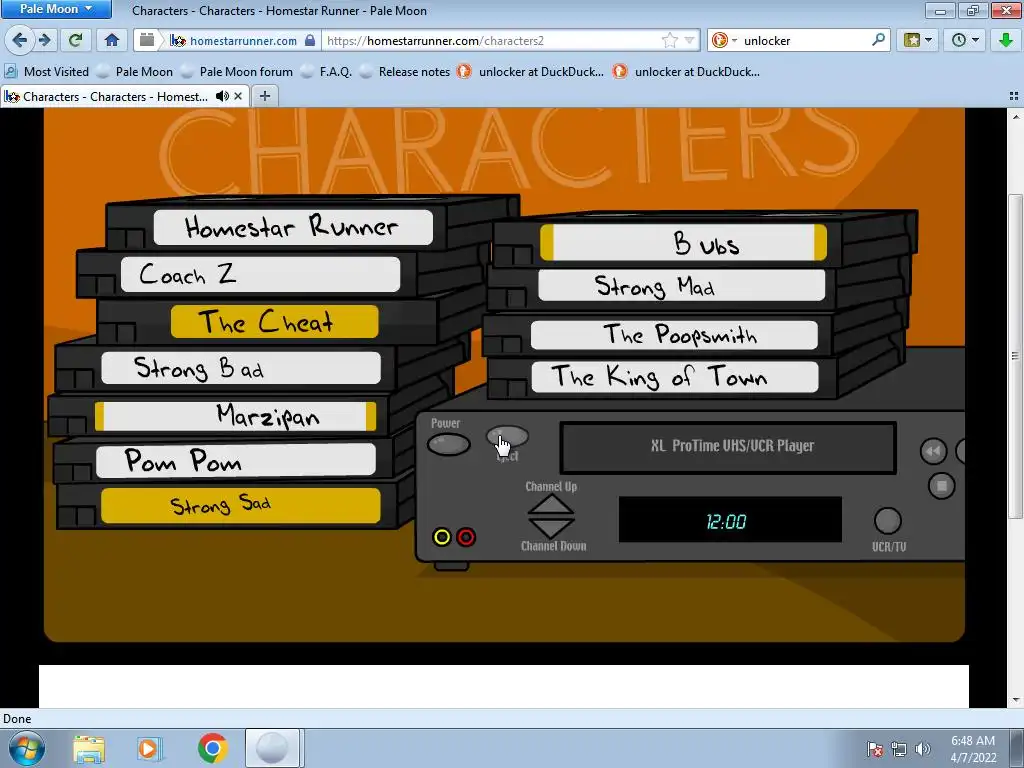1024x768 pixels.
Task: Select The King of Town tape
Action: (675, 377)
